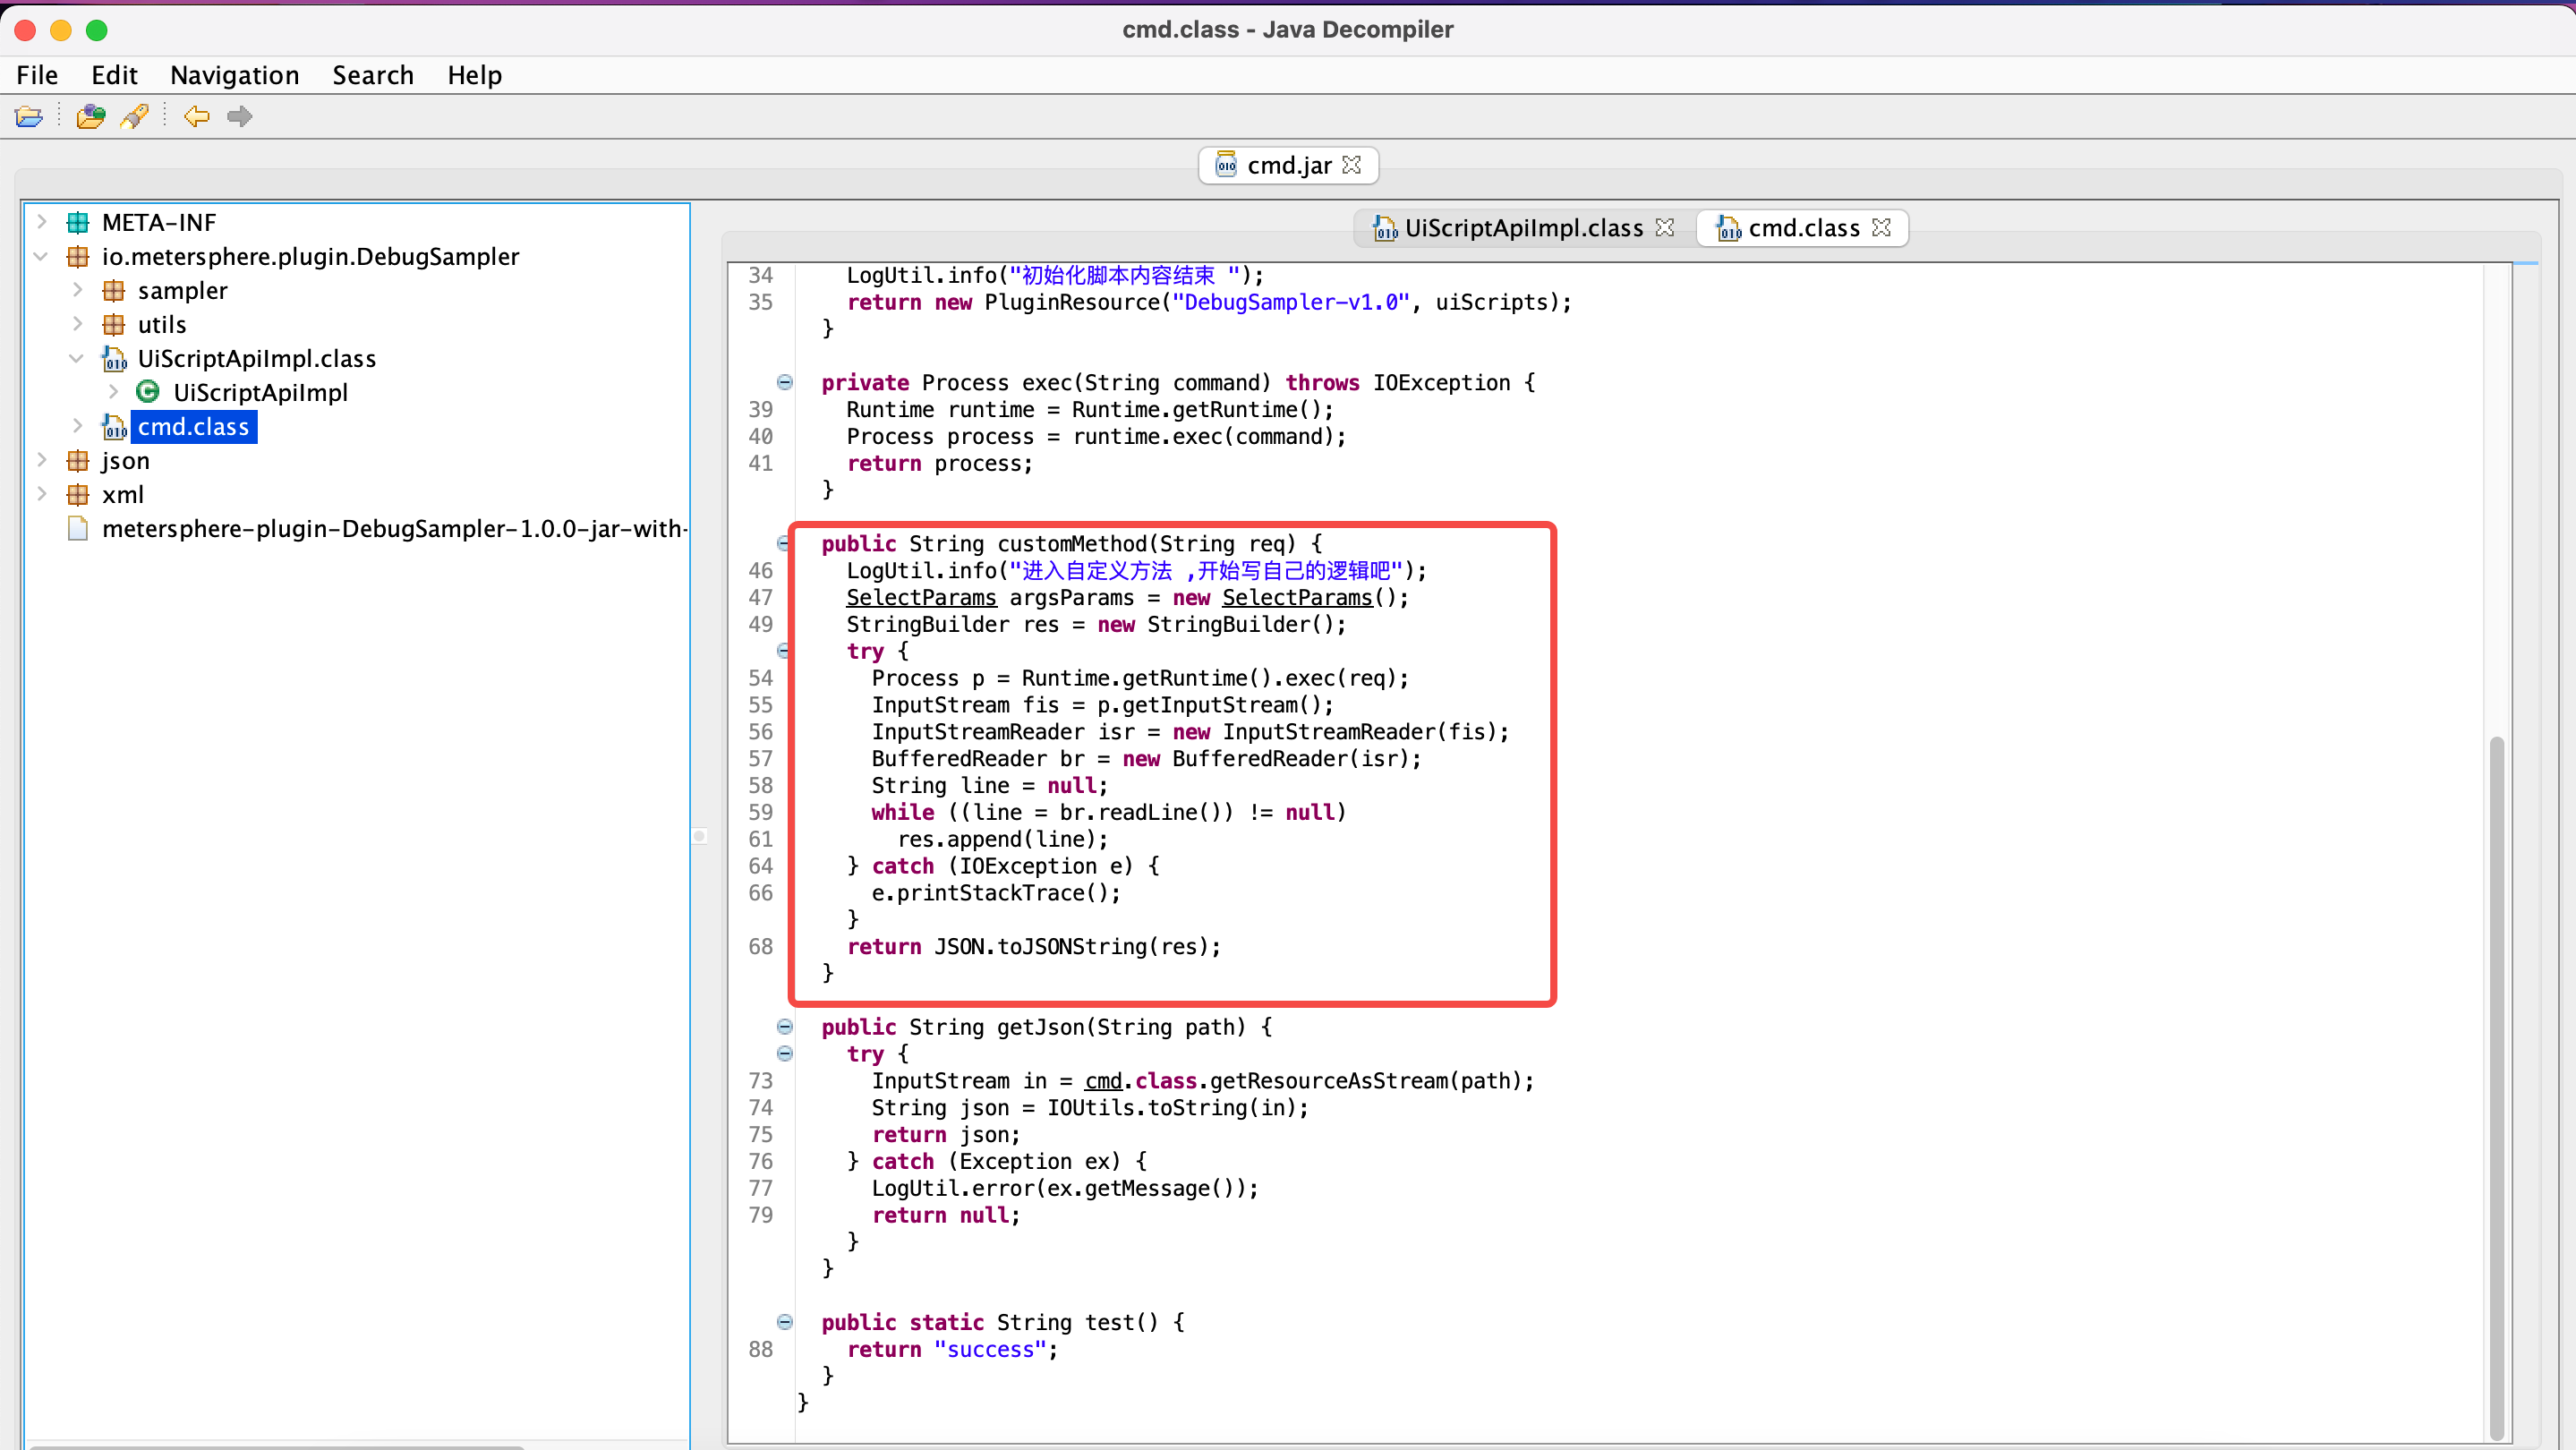The height and width of the screenshot is (1450, 2576).
Task: Switch to the UiScriptApiImpl.class tab
Action: point(1523,228)
